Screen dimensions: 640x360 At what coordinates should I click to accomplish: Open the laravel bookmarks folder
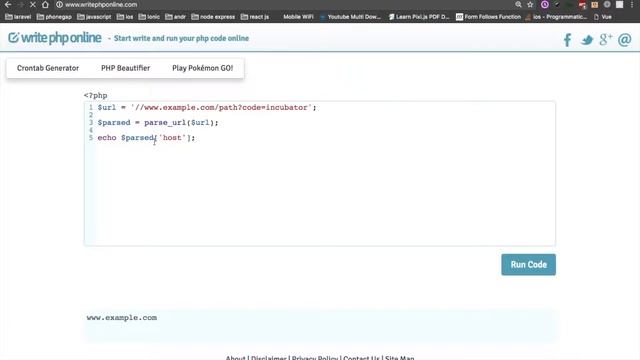point(18,17)
